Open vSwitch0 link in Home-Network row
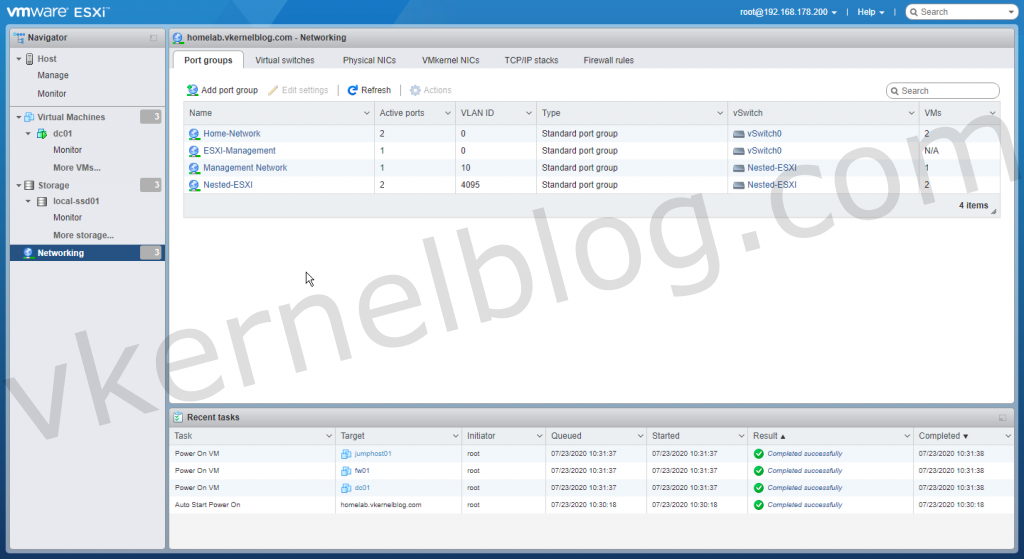The height and width of the screenshot is (559, 1024). click(763, 134)
